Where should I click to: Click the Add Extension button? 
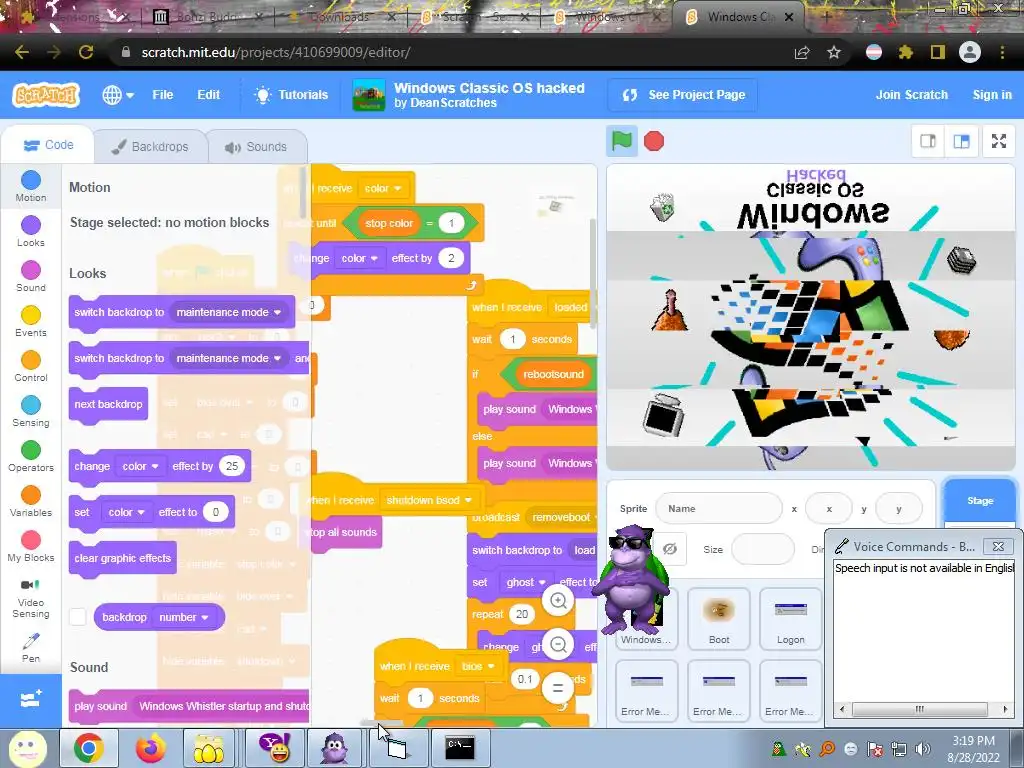pyautogui.click(x=31, y=700)
